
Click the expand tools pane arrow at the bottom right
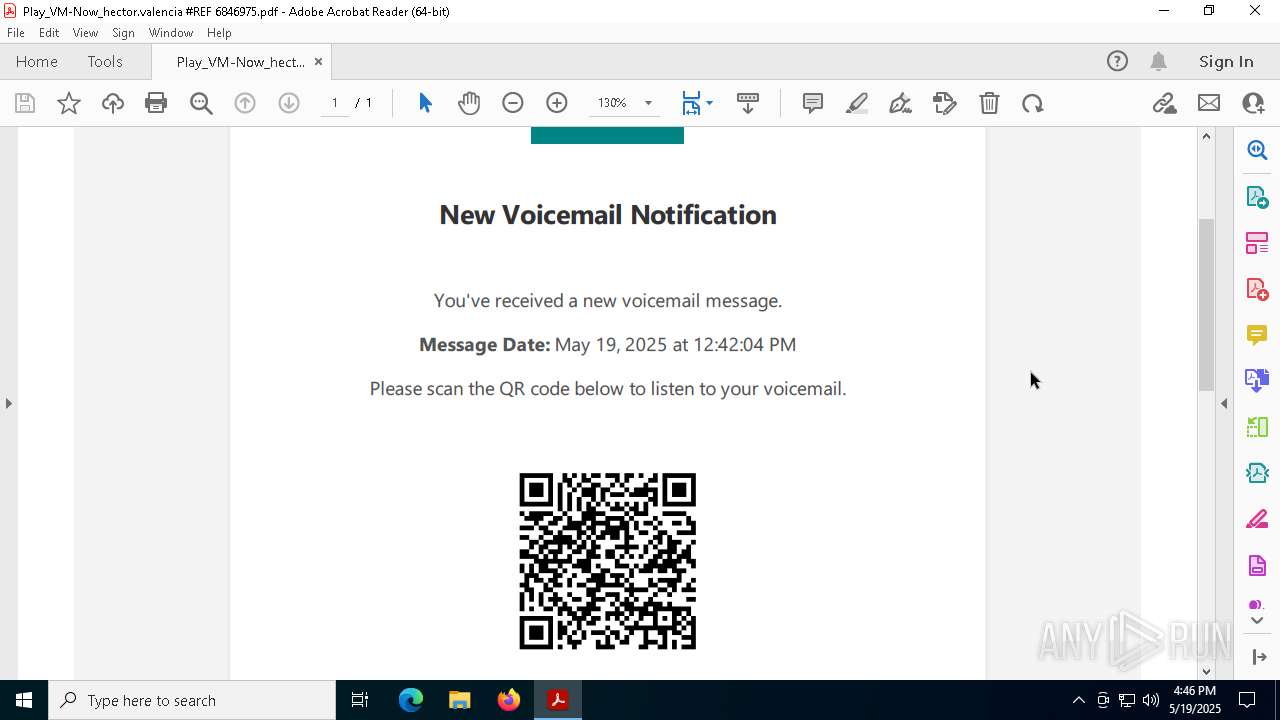click(1258, 657)
